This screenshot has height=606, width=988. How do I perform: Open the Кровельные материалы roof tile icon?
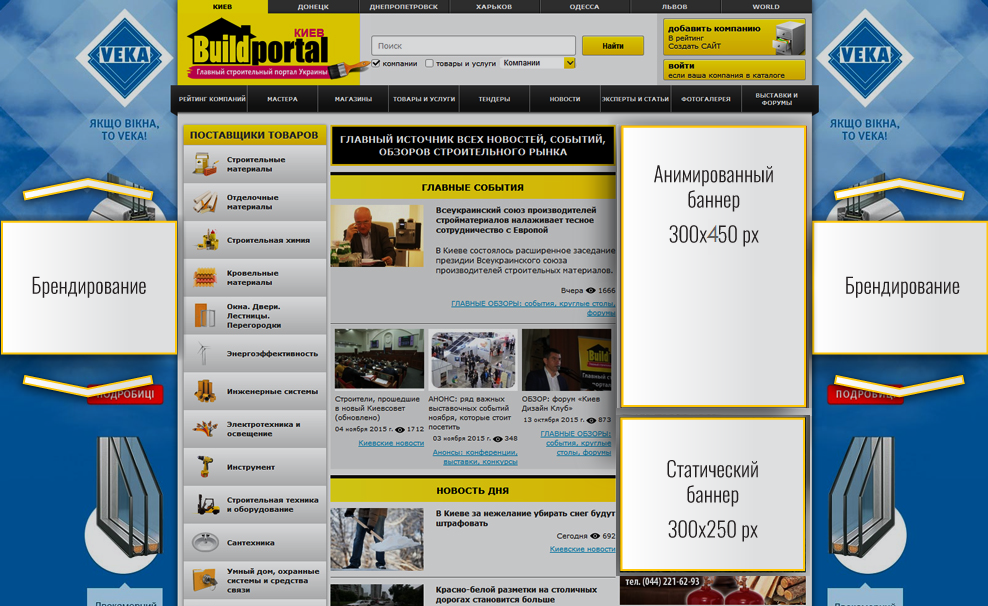coord(205,277)
